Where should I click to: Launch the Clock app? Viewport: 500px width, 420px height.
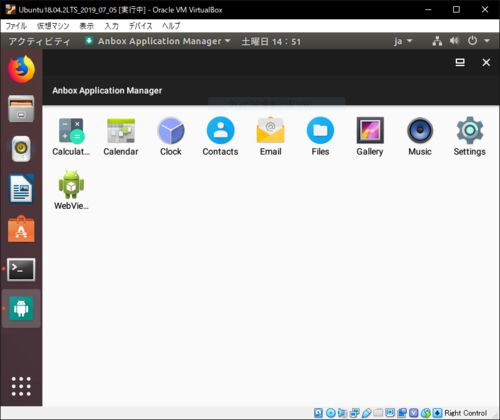point(171,137)
